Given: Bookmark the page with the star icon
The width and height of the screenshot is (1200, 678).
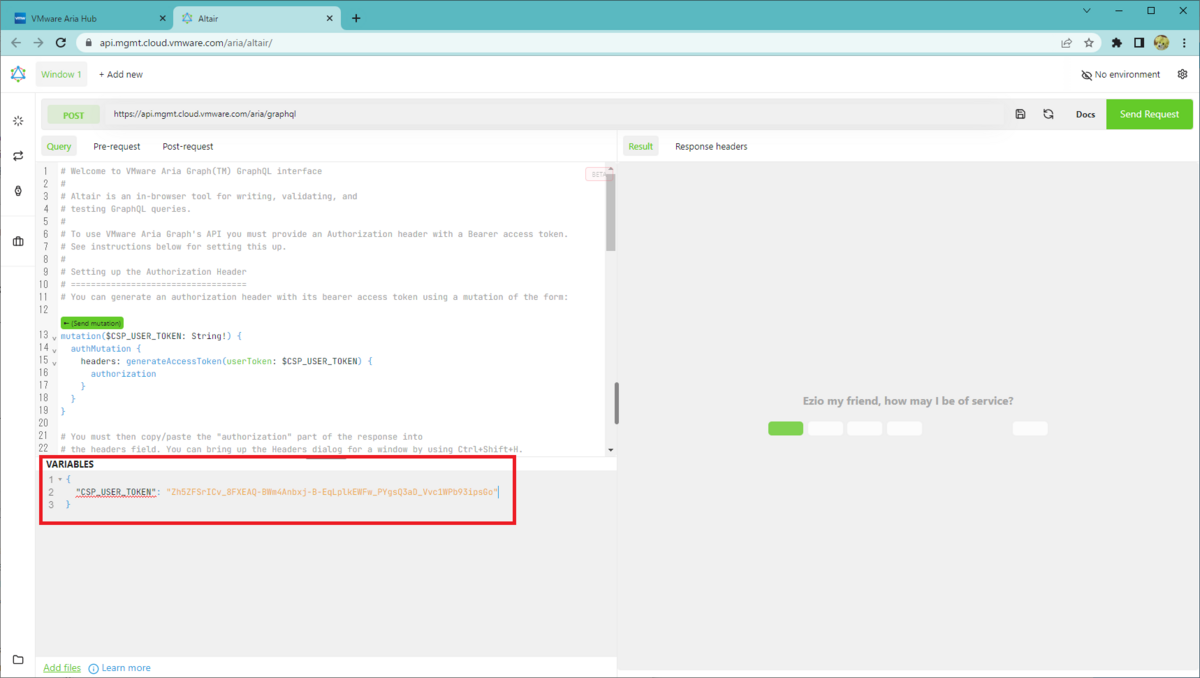Looking at the screenshot, I should pyautogui.click(x=1089, y=43).
